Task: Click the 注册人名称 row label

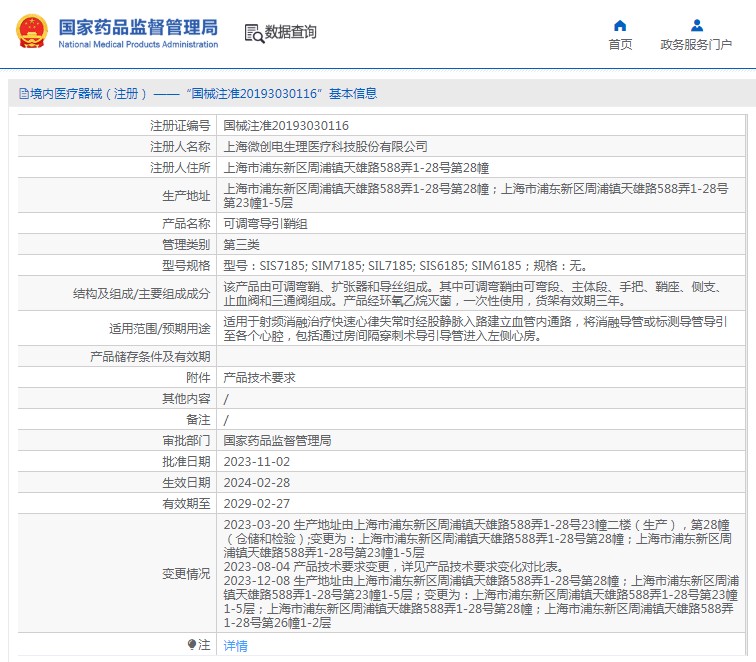Action: click(180, 147)
